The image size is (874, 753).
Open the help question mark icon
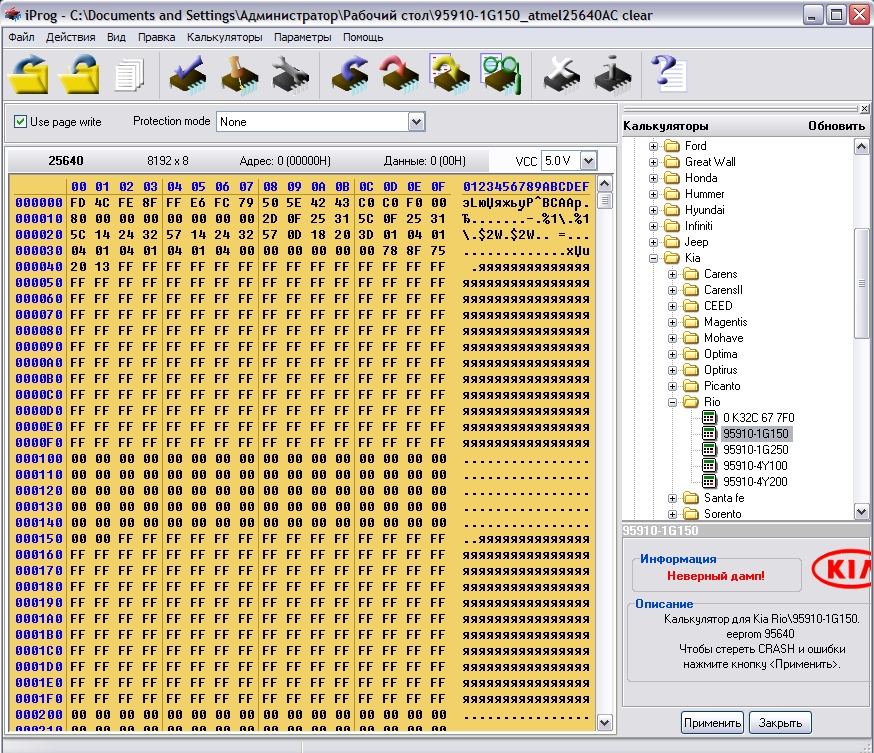click(x=667, y=75)
